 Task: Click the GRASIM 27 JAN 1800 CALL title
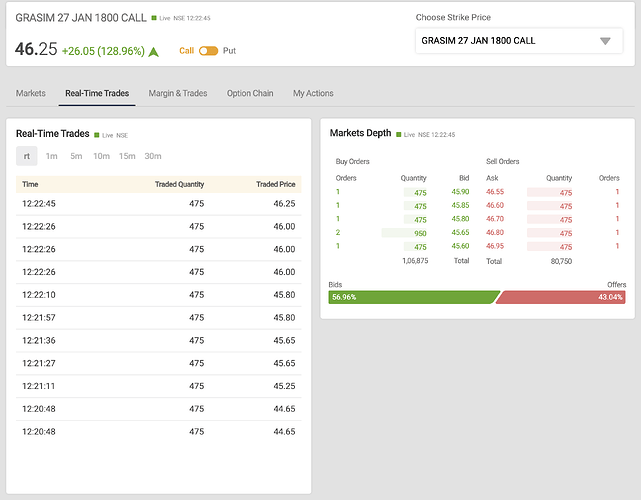[81, 18]
